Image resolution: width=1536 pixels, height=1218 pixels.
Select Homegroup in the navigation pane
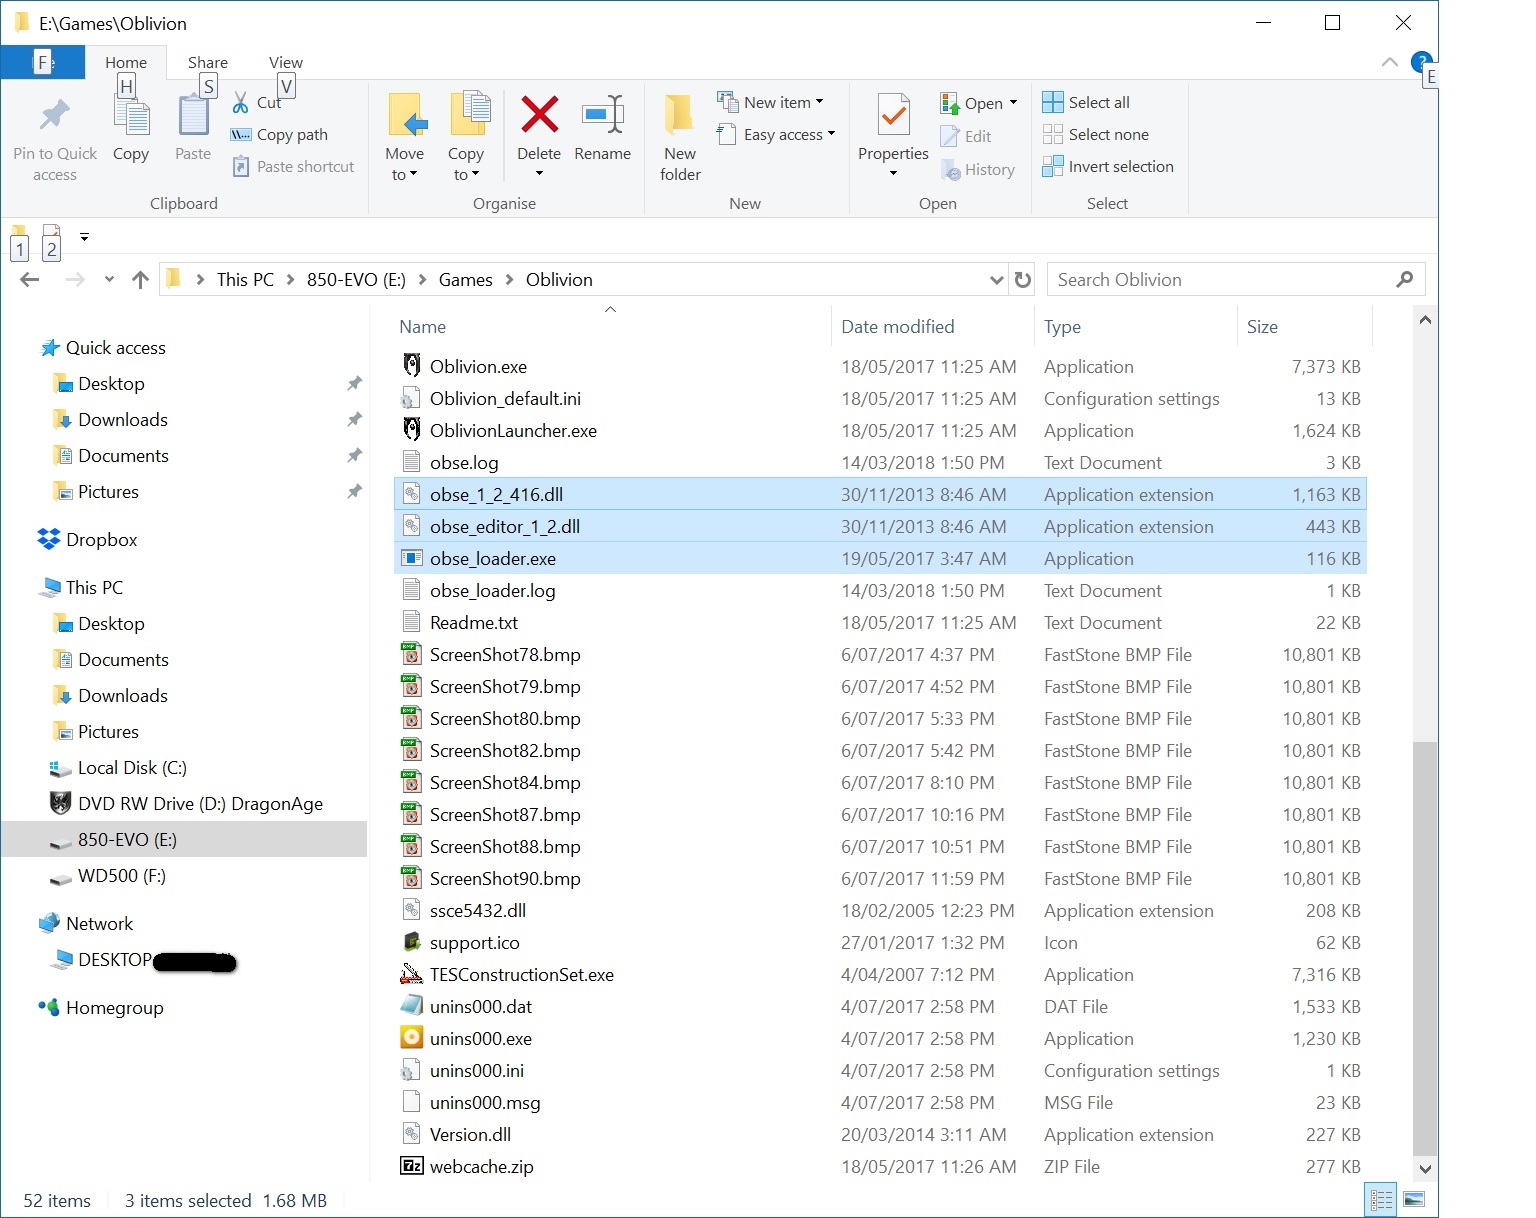[x=114, y=1007]
